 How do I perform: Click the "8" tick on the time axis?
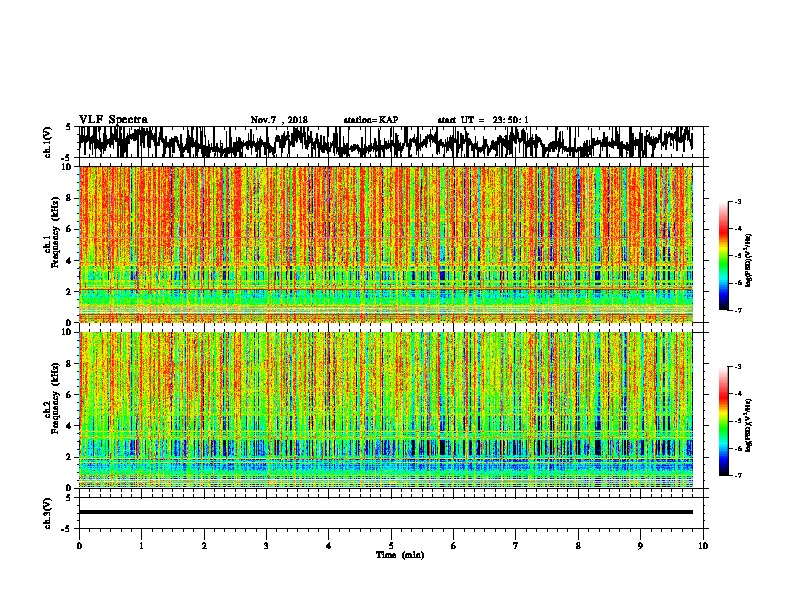[578, 546]
